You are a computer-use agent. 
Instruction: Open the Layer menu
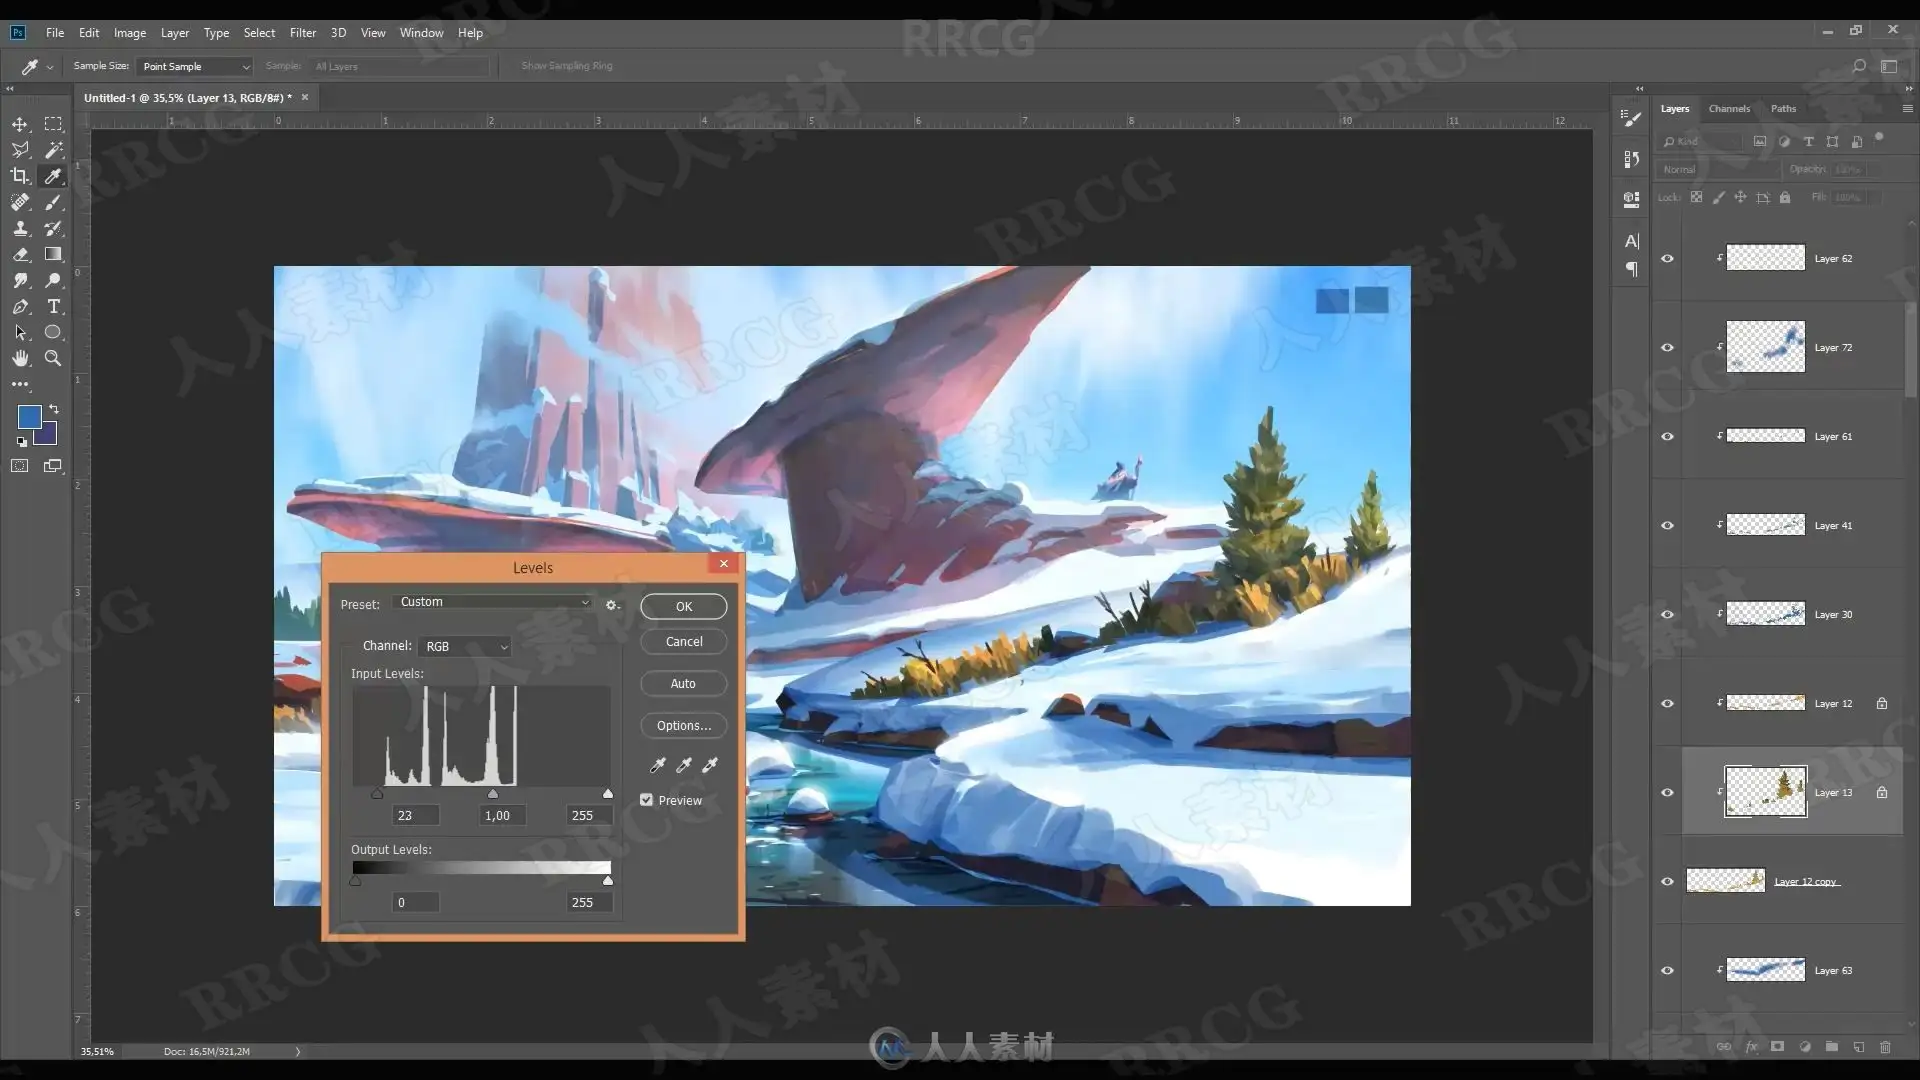point(175,33)
